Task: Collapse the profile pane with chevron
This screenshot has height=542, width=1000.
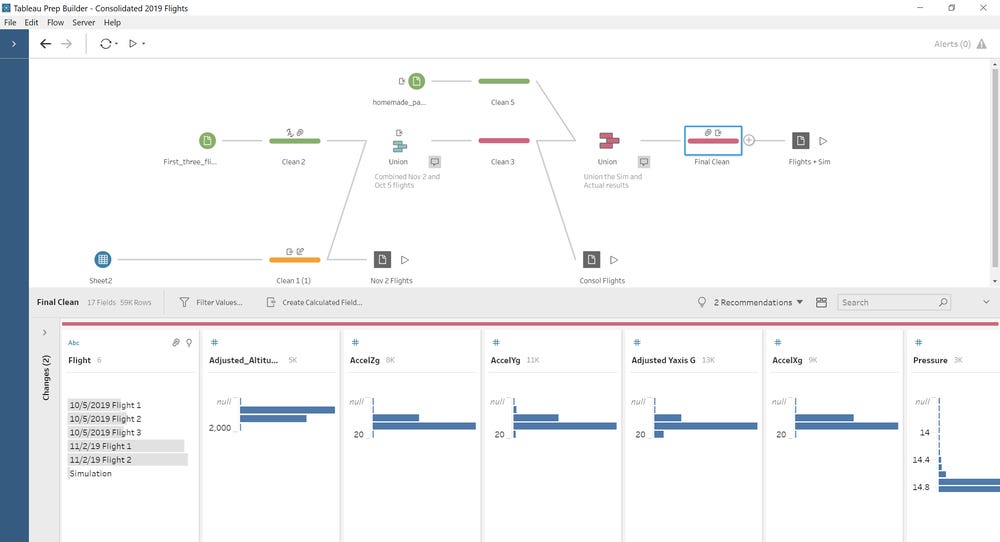Action: tap(986, 302)
